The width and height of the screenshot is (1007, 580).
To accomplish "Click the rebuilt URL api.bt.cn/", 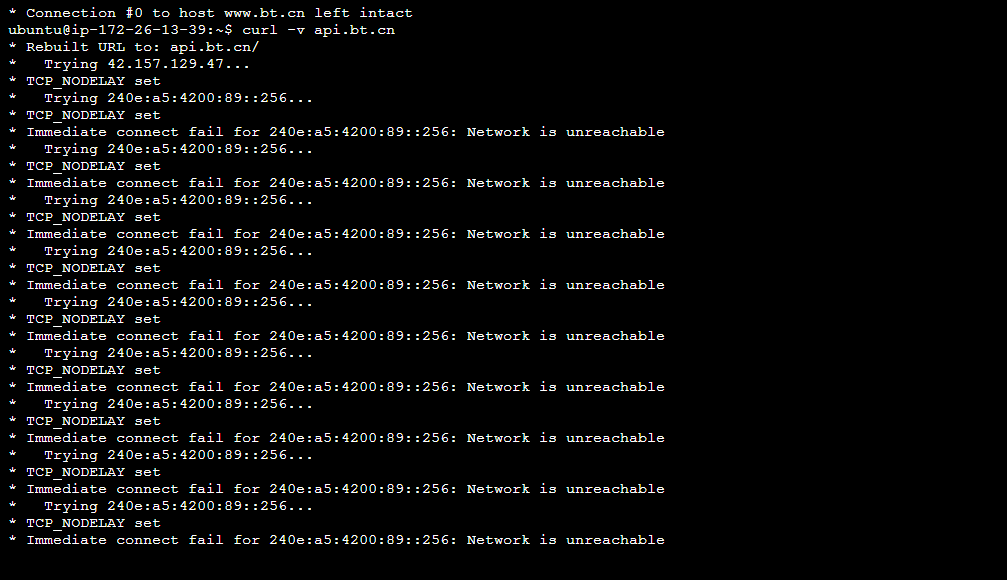I will (x=215, y=47).
